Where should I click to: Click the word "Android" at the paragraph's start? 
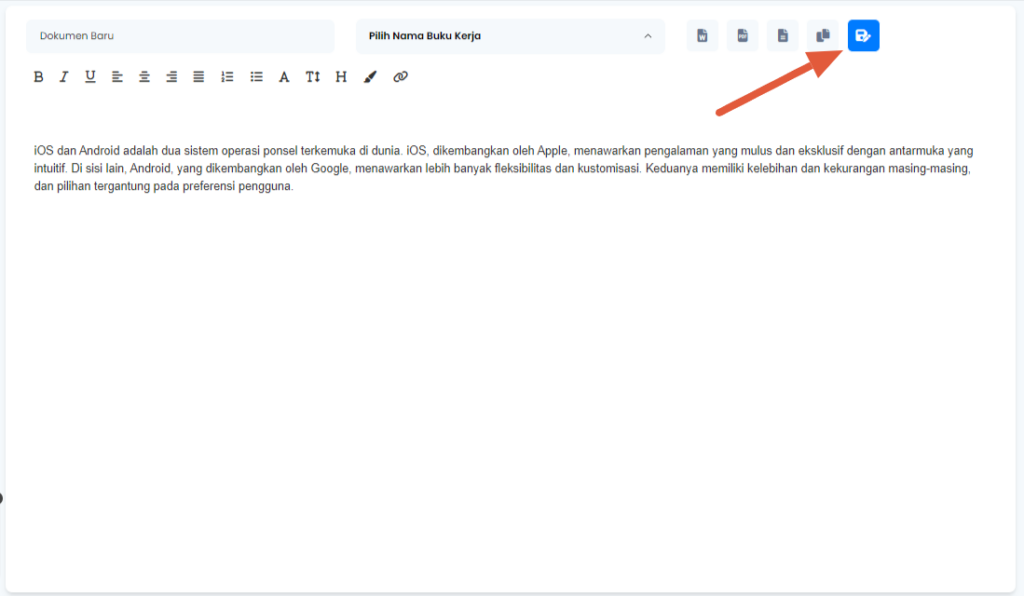[x=99, y=151]
